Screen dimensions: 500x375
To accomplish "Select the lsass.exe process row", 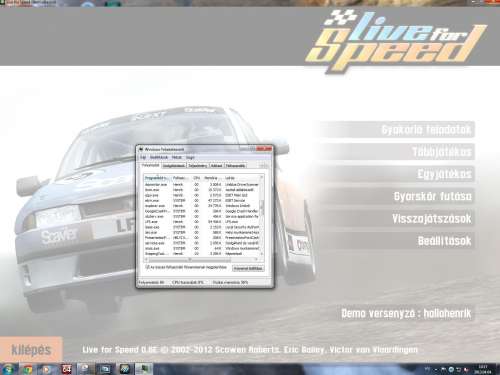I will (x=202, y=227).
